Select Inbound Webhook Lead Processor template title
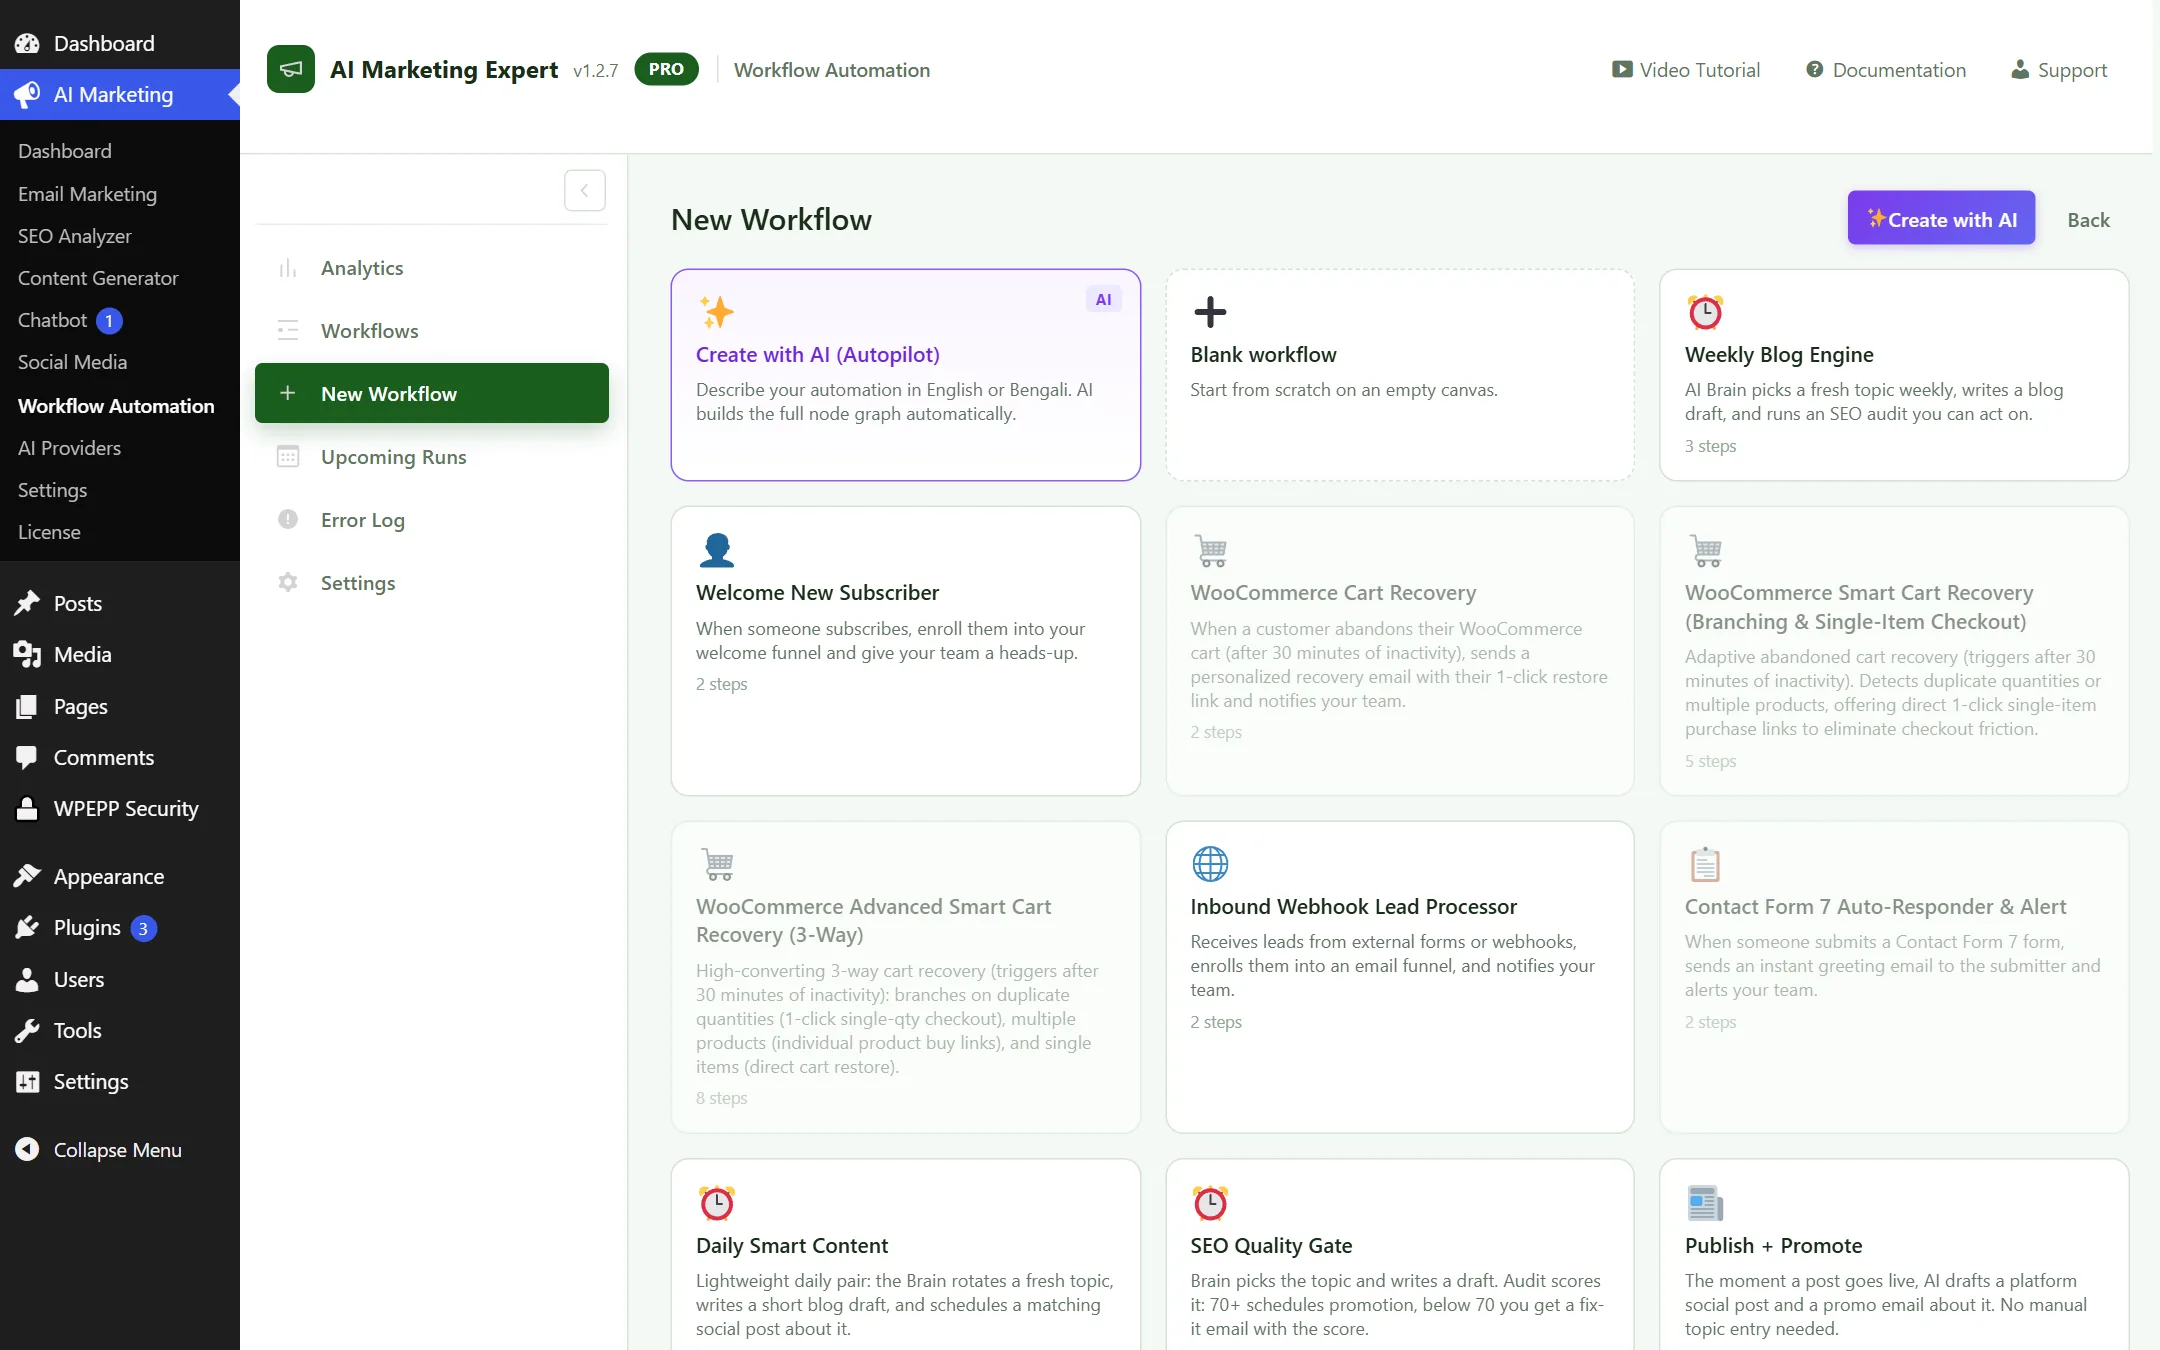The height and width of the screenshot is (1350, 2160). (x=1353, y=906)
